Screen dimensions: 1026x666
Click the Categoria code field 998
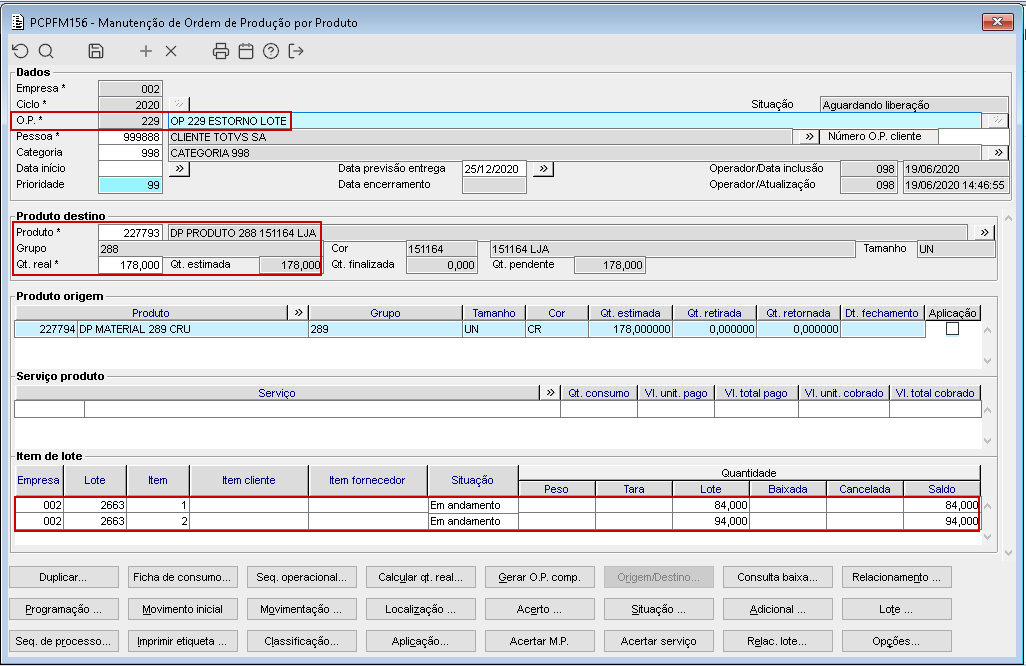[130, 152]
